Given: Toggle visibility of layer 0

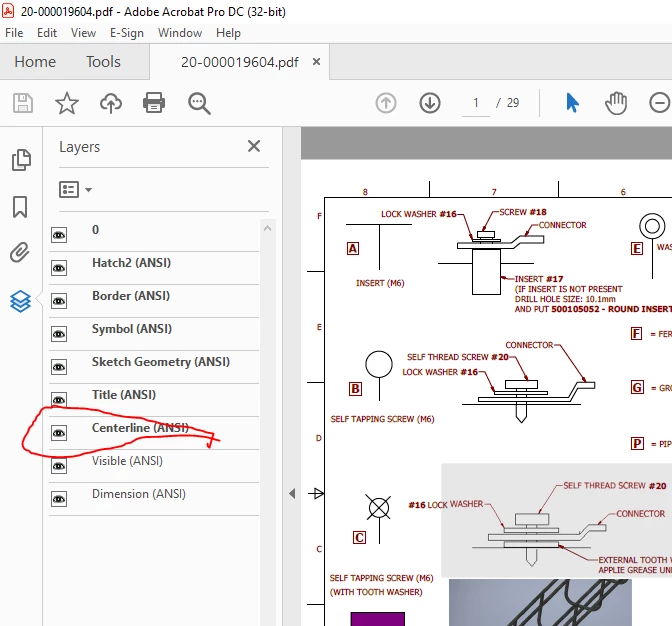Looking at the screenshot, I should 59,235.
